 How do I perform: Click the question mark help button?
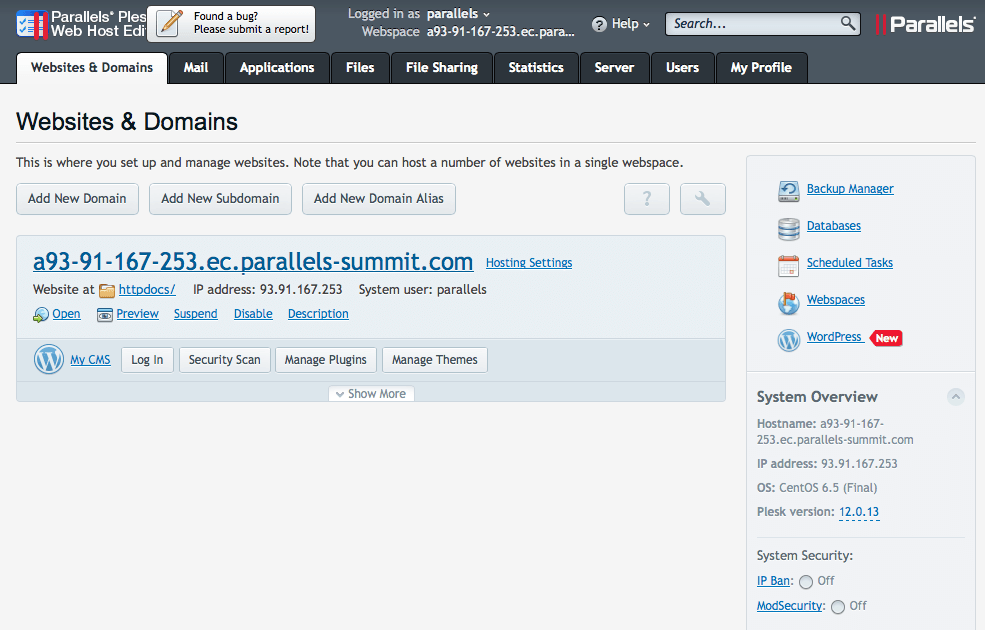(x=646, y=199)
